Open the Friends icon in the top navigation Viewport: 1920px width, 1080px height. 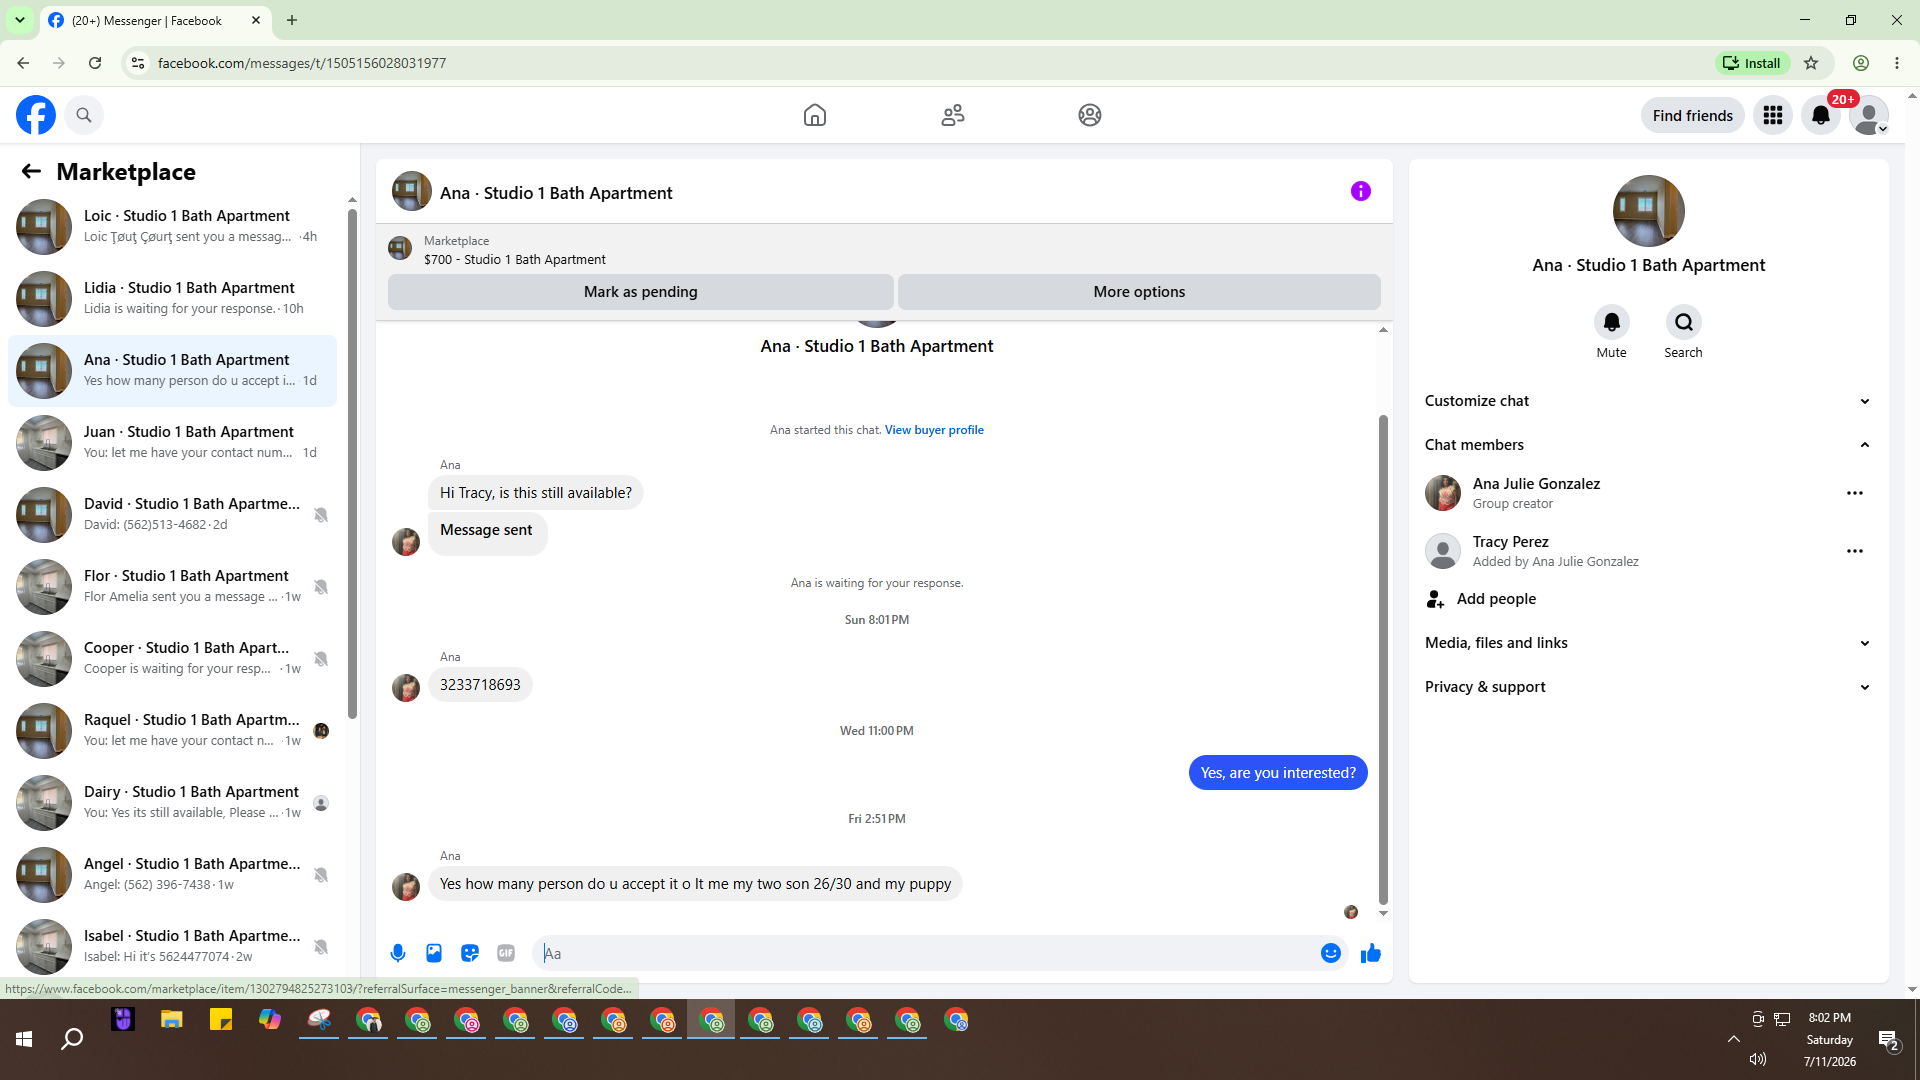pos(953,115)
